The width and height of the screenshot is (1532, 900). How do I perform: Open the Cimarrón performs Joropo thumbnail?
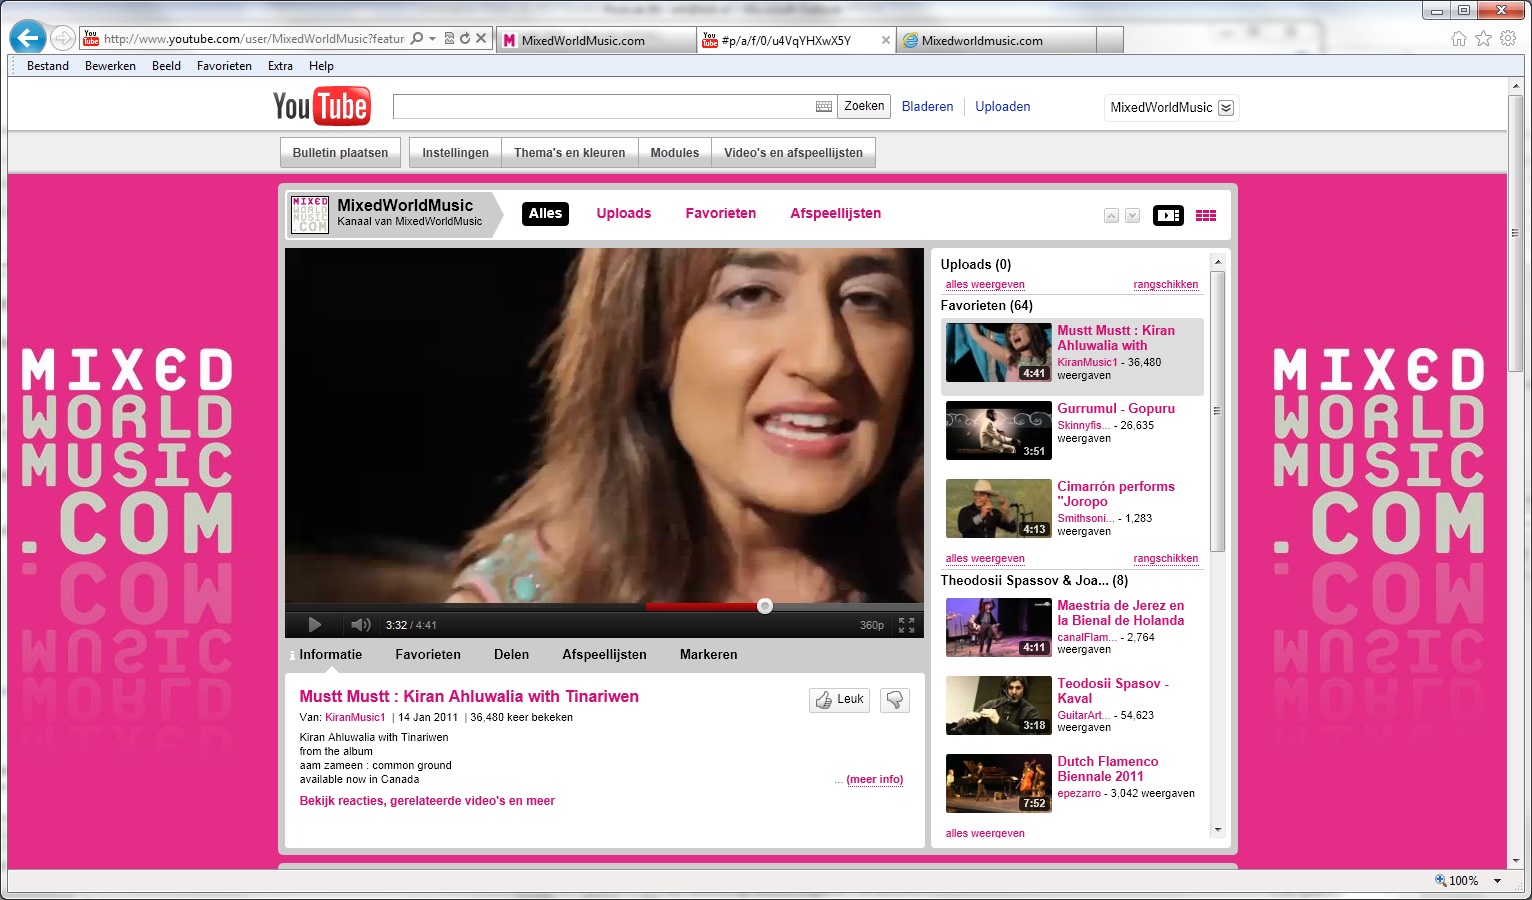(x=998, y=508)
